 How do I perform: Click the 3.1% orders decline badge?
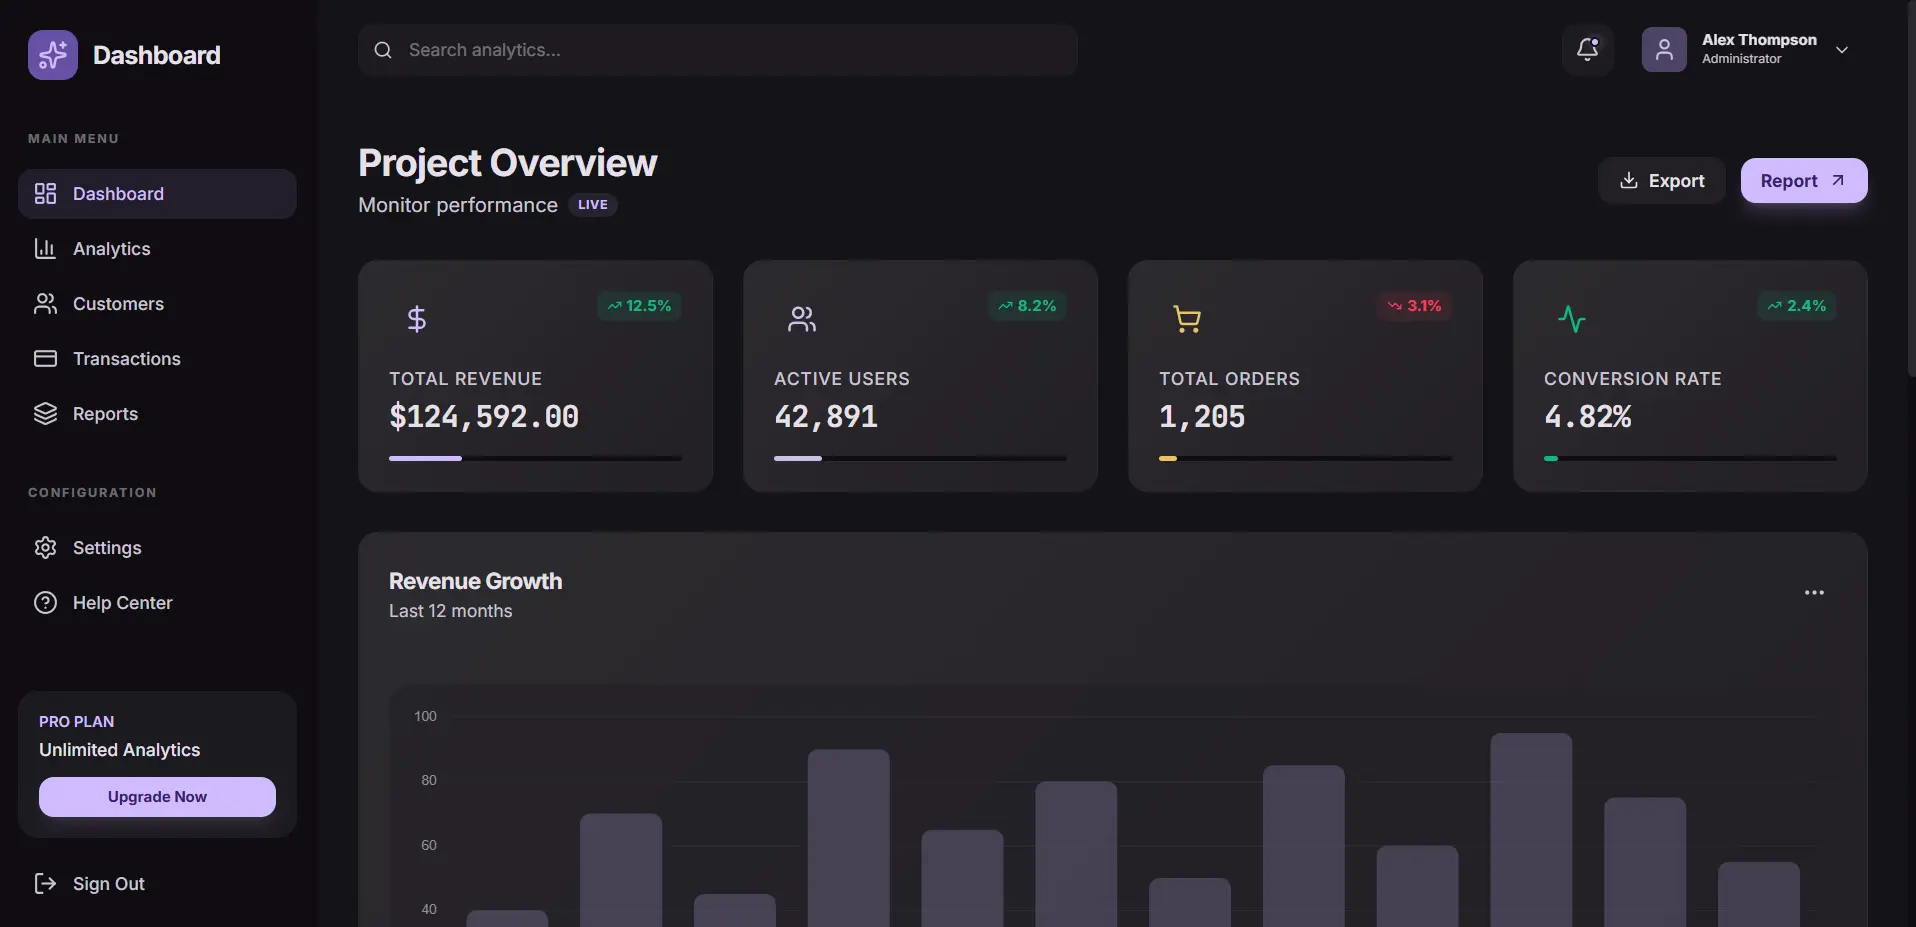pos(1414,306)
